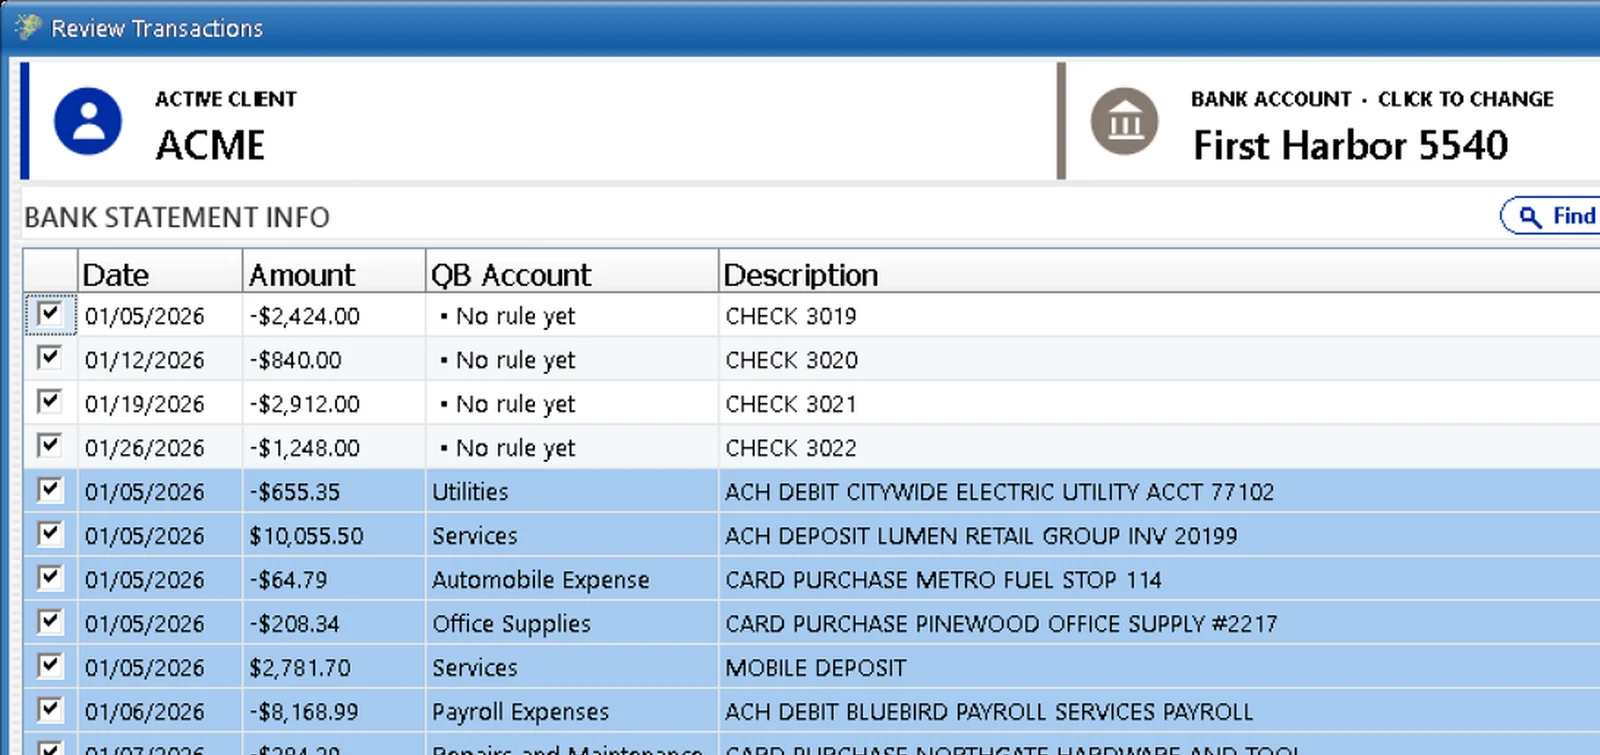This screenshot has width=1600, height=755.
Task: Click the bank building icon
Action: (1124, 121)
